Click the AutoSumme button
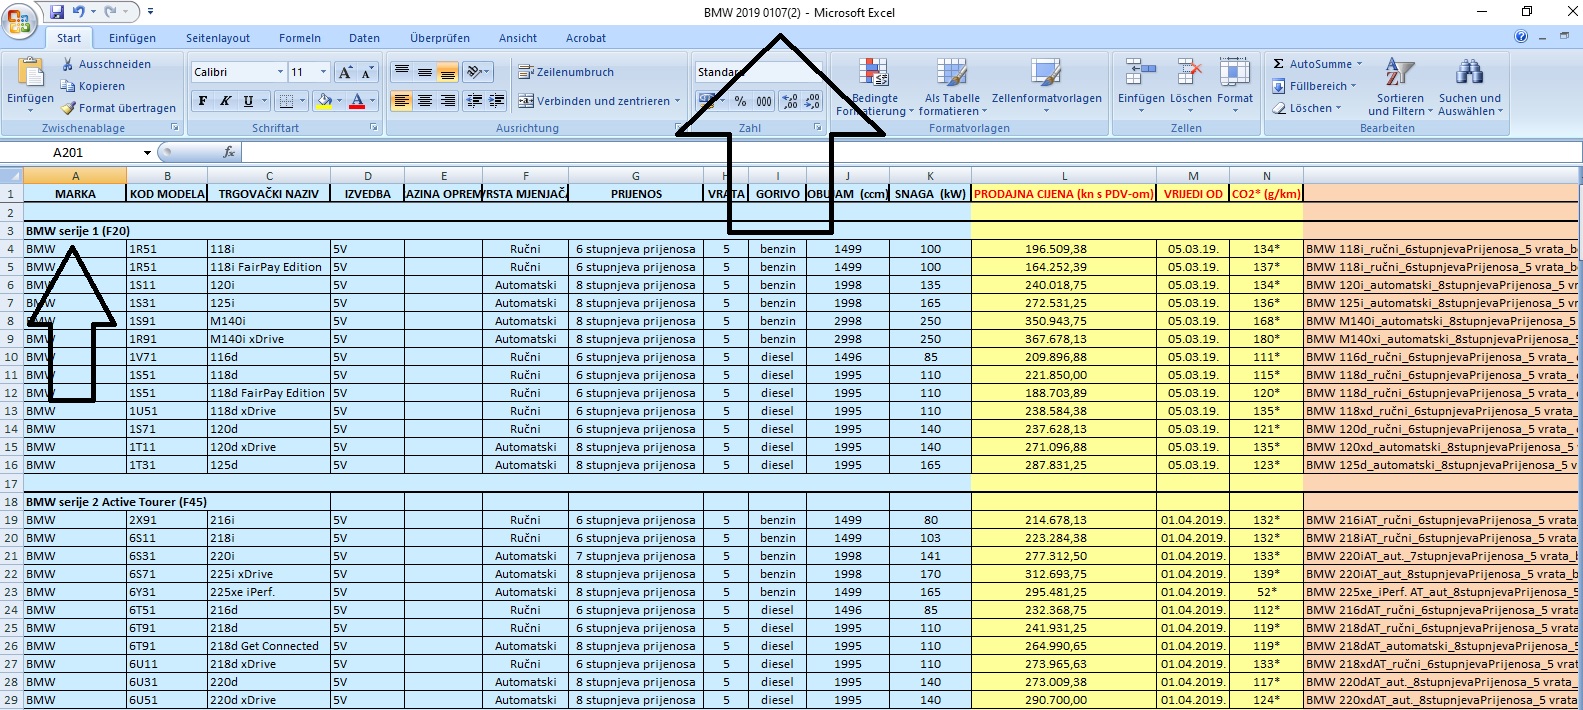This screenshot has width=1583, height=710. (1312, 64)
